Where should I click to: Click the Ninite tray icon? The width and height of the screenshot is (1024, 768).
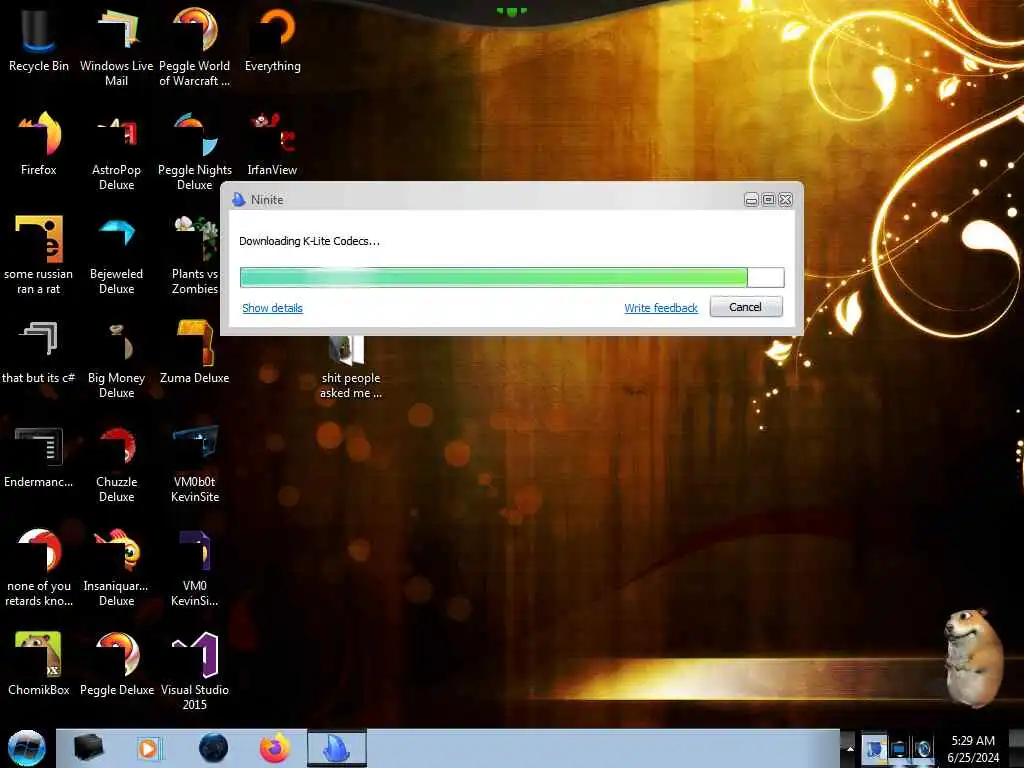874,749
